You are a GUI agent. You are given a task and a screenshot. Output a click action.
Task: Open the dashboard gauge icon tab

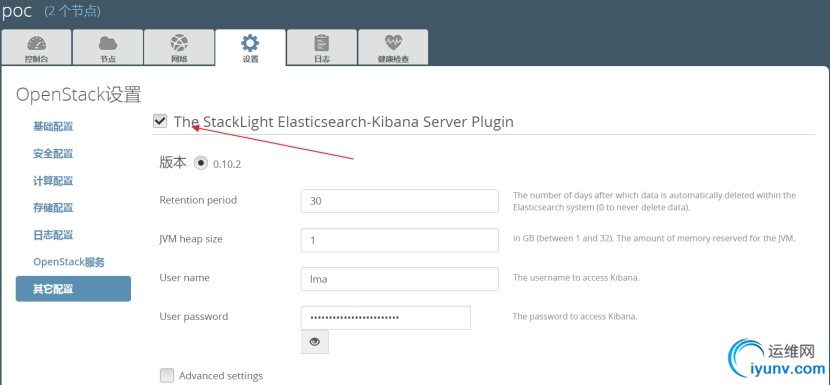(x=36, y=43)
